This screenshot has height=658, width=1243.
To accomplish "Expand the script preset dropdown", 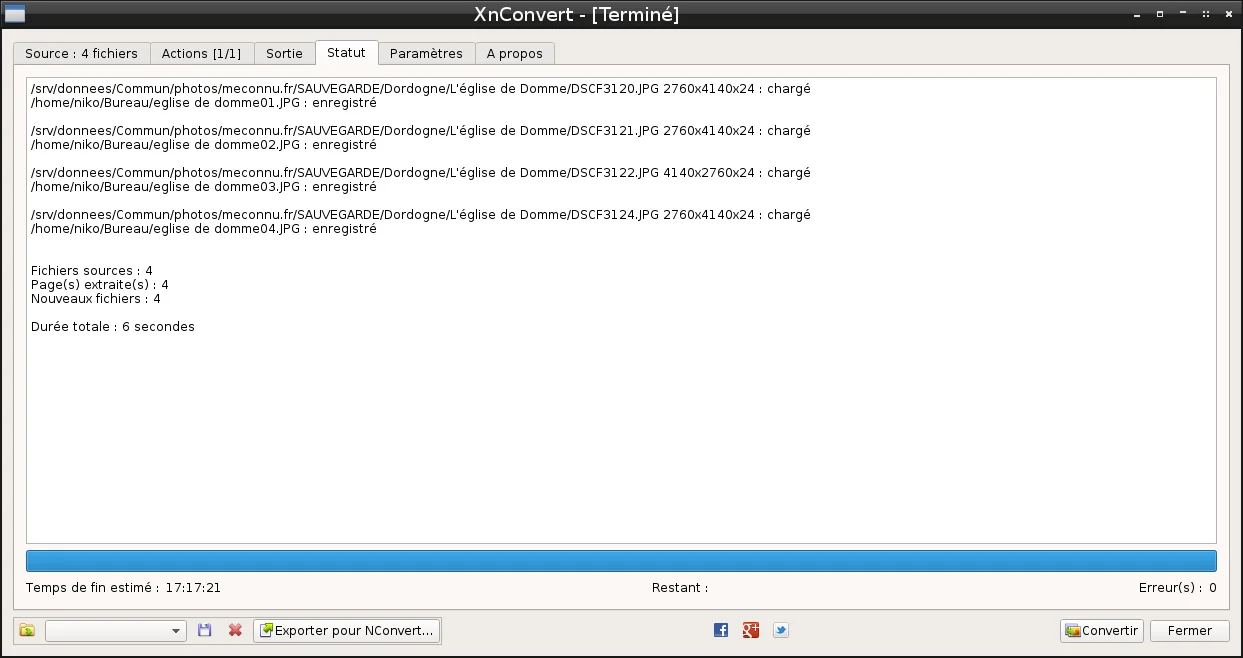I will [116, 631].
